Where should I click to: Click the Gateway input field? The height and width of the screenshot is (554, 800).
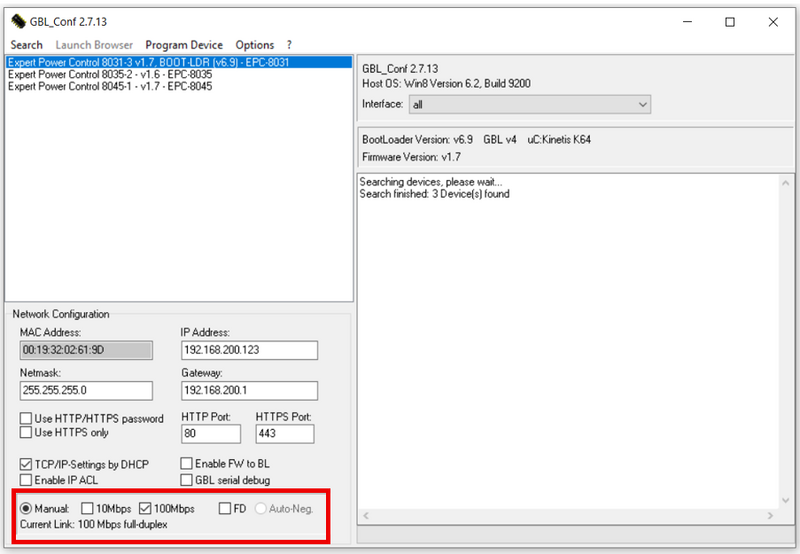coord(248,390)
